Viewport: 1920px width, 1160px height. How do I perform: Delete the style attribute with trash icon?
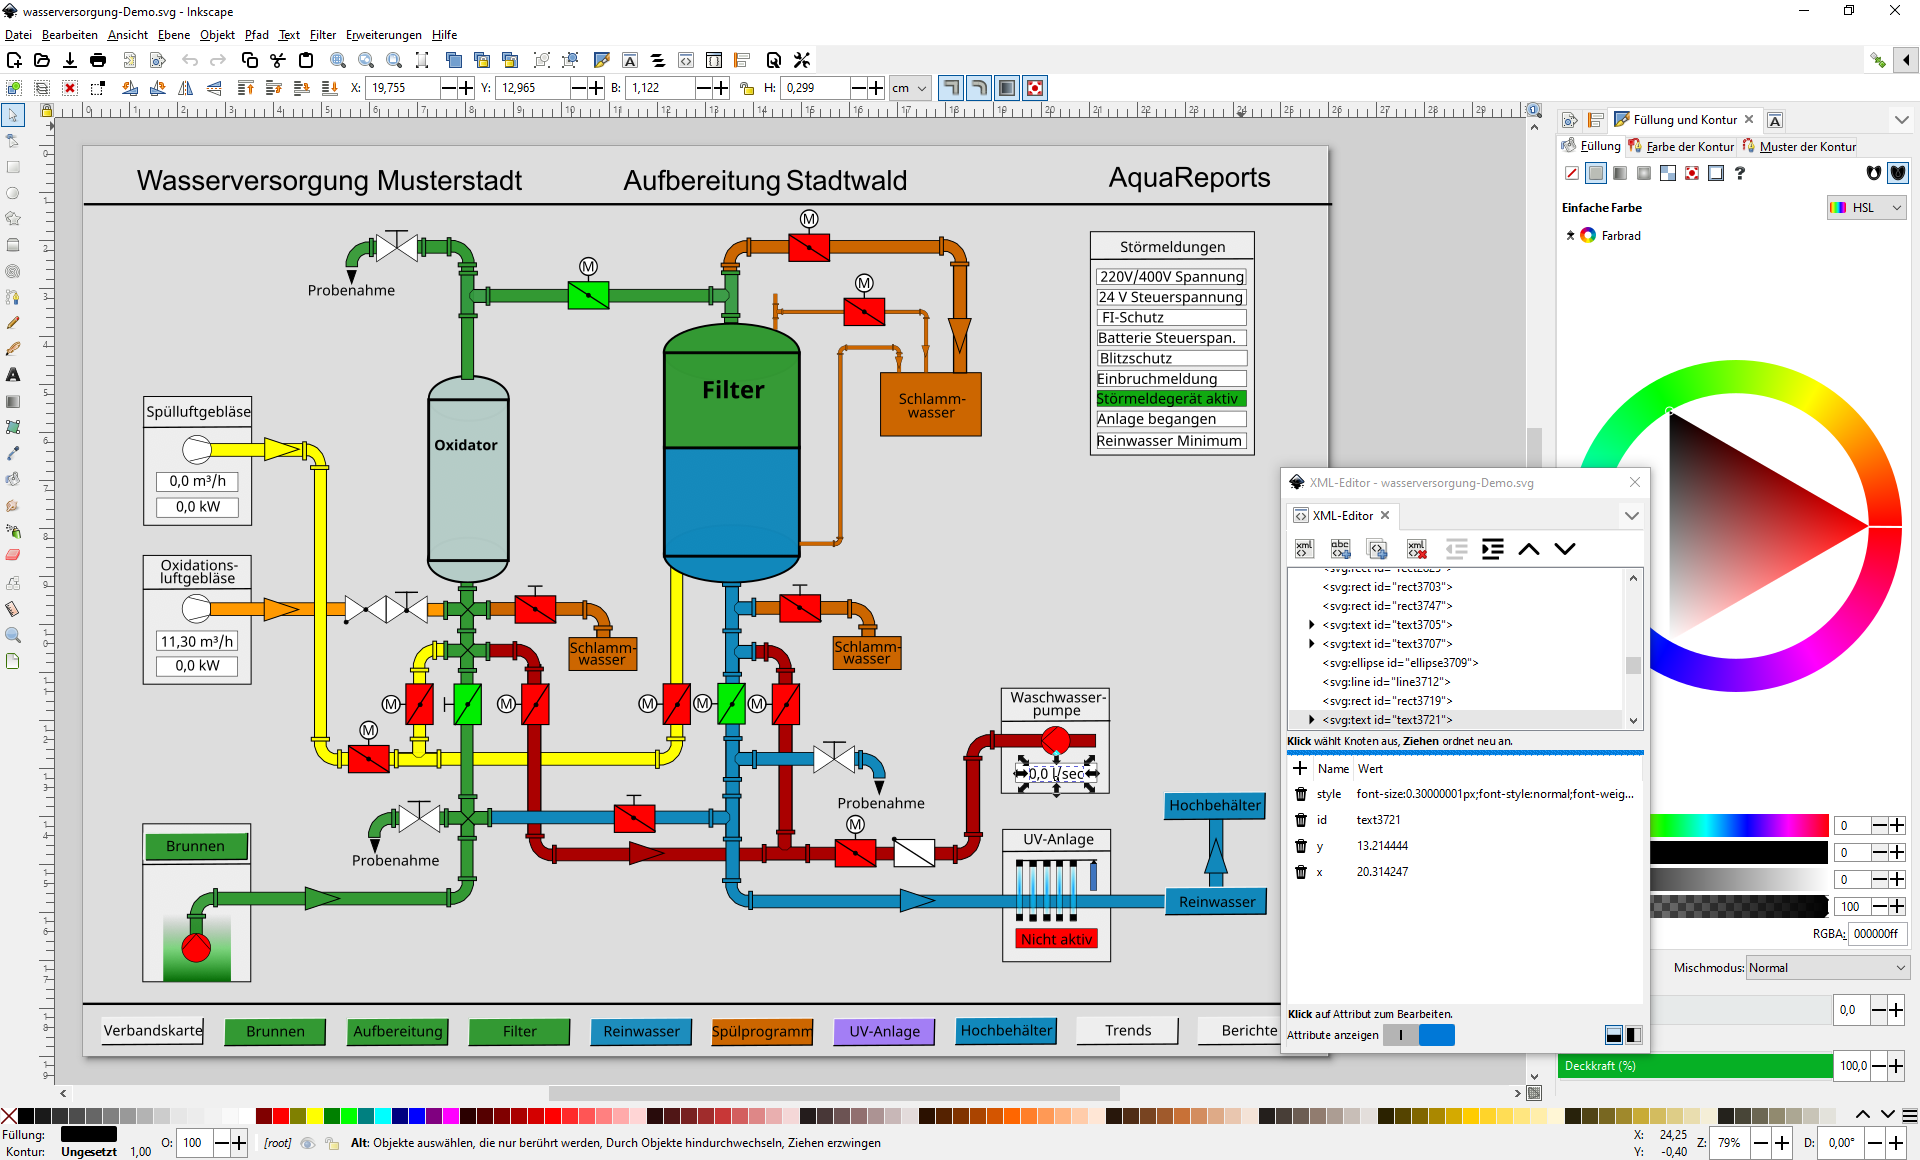pos(1301,794)
